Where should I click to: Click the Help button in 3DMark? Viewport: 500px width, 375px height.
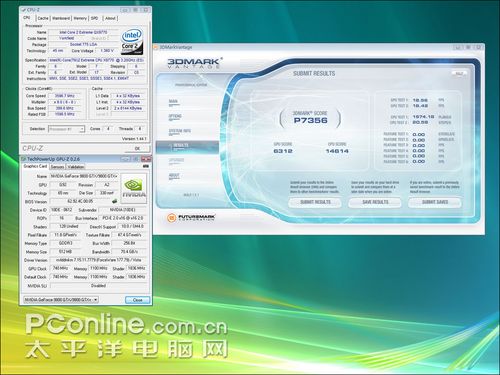point(459,73)
